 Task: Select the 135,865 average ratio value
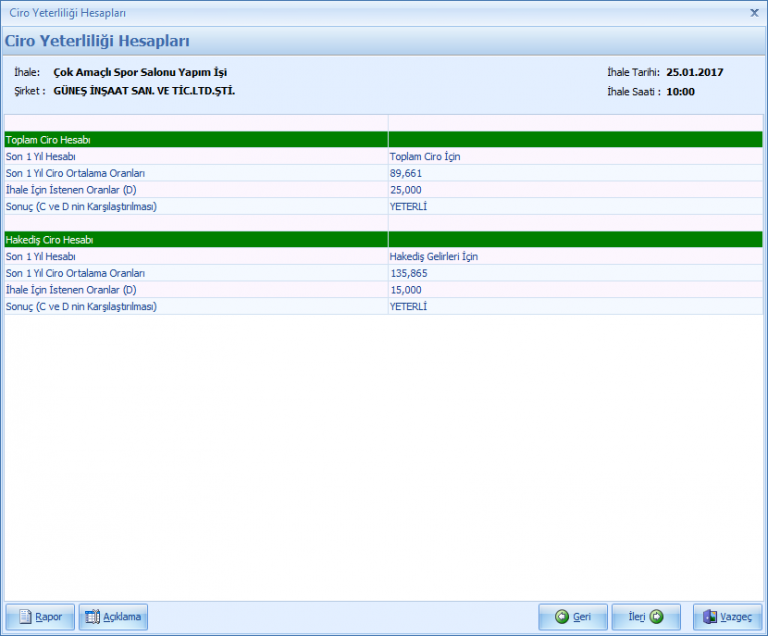point(408,273)
